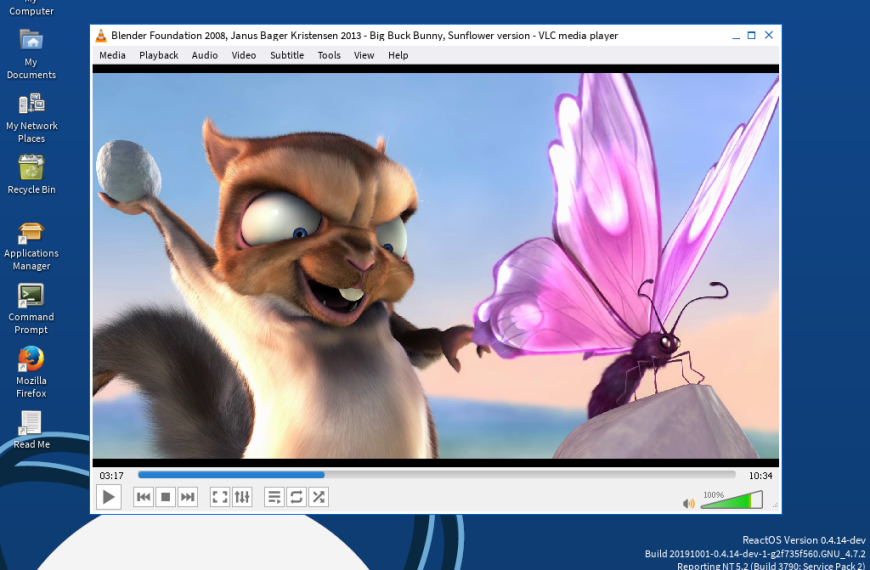Viewport: 870px width, 570px height.
Task: Jump to previous media track
Action: 143,497
